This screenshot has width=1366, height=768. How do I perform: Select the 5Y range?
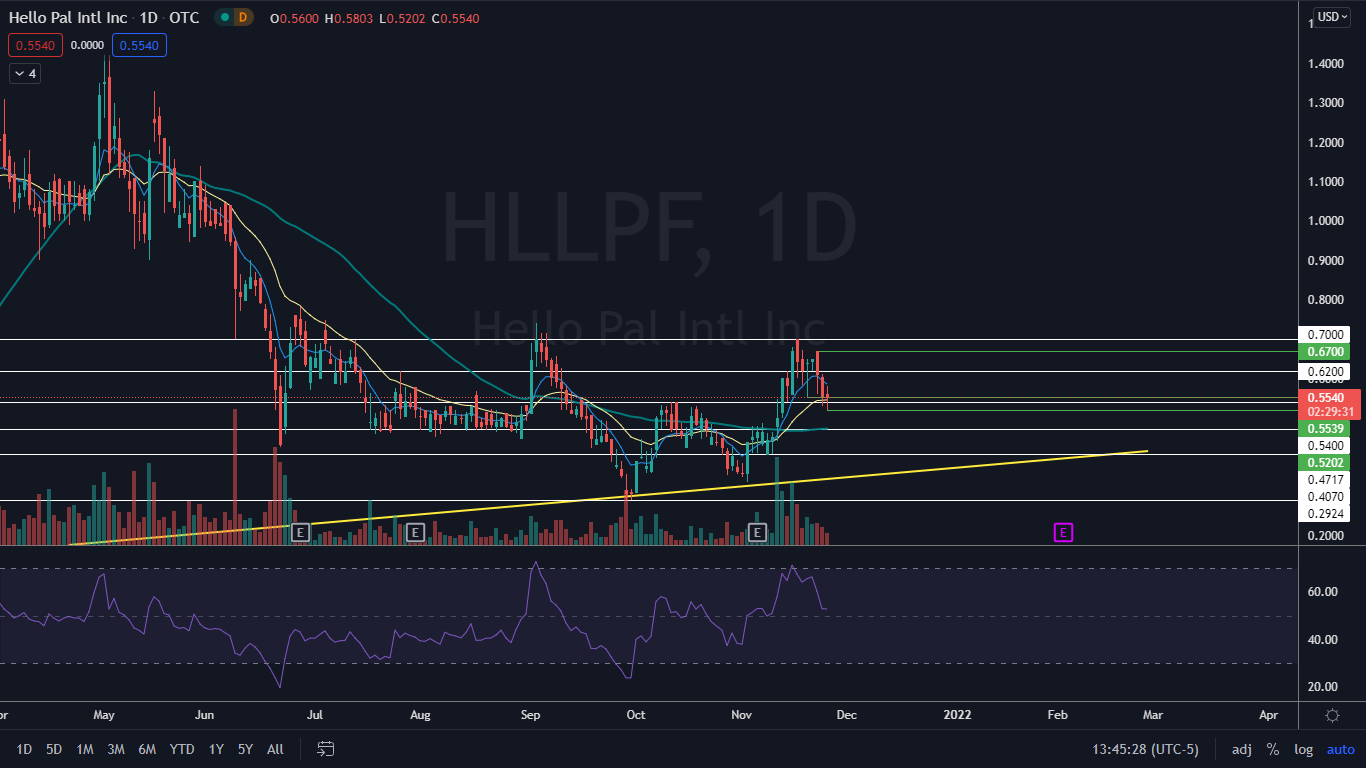(245, 749)
